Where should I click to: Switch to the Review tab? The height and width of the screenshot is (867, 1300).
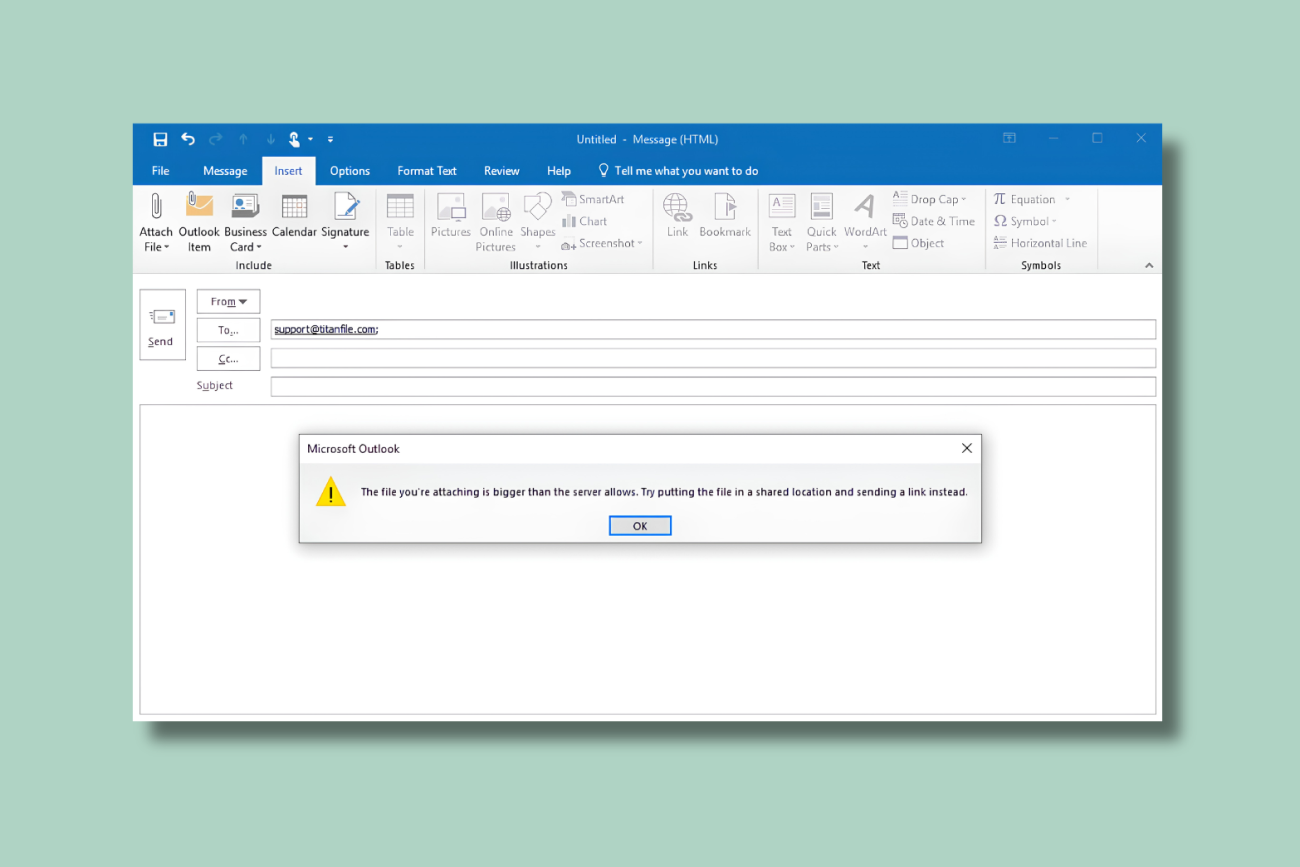[x=502, y=171]
